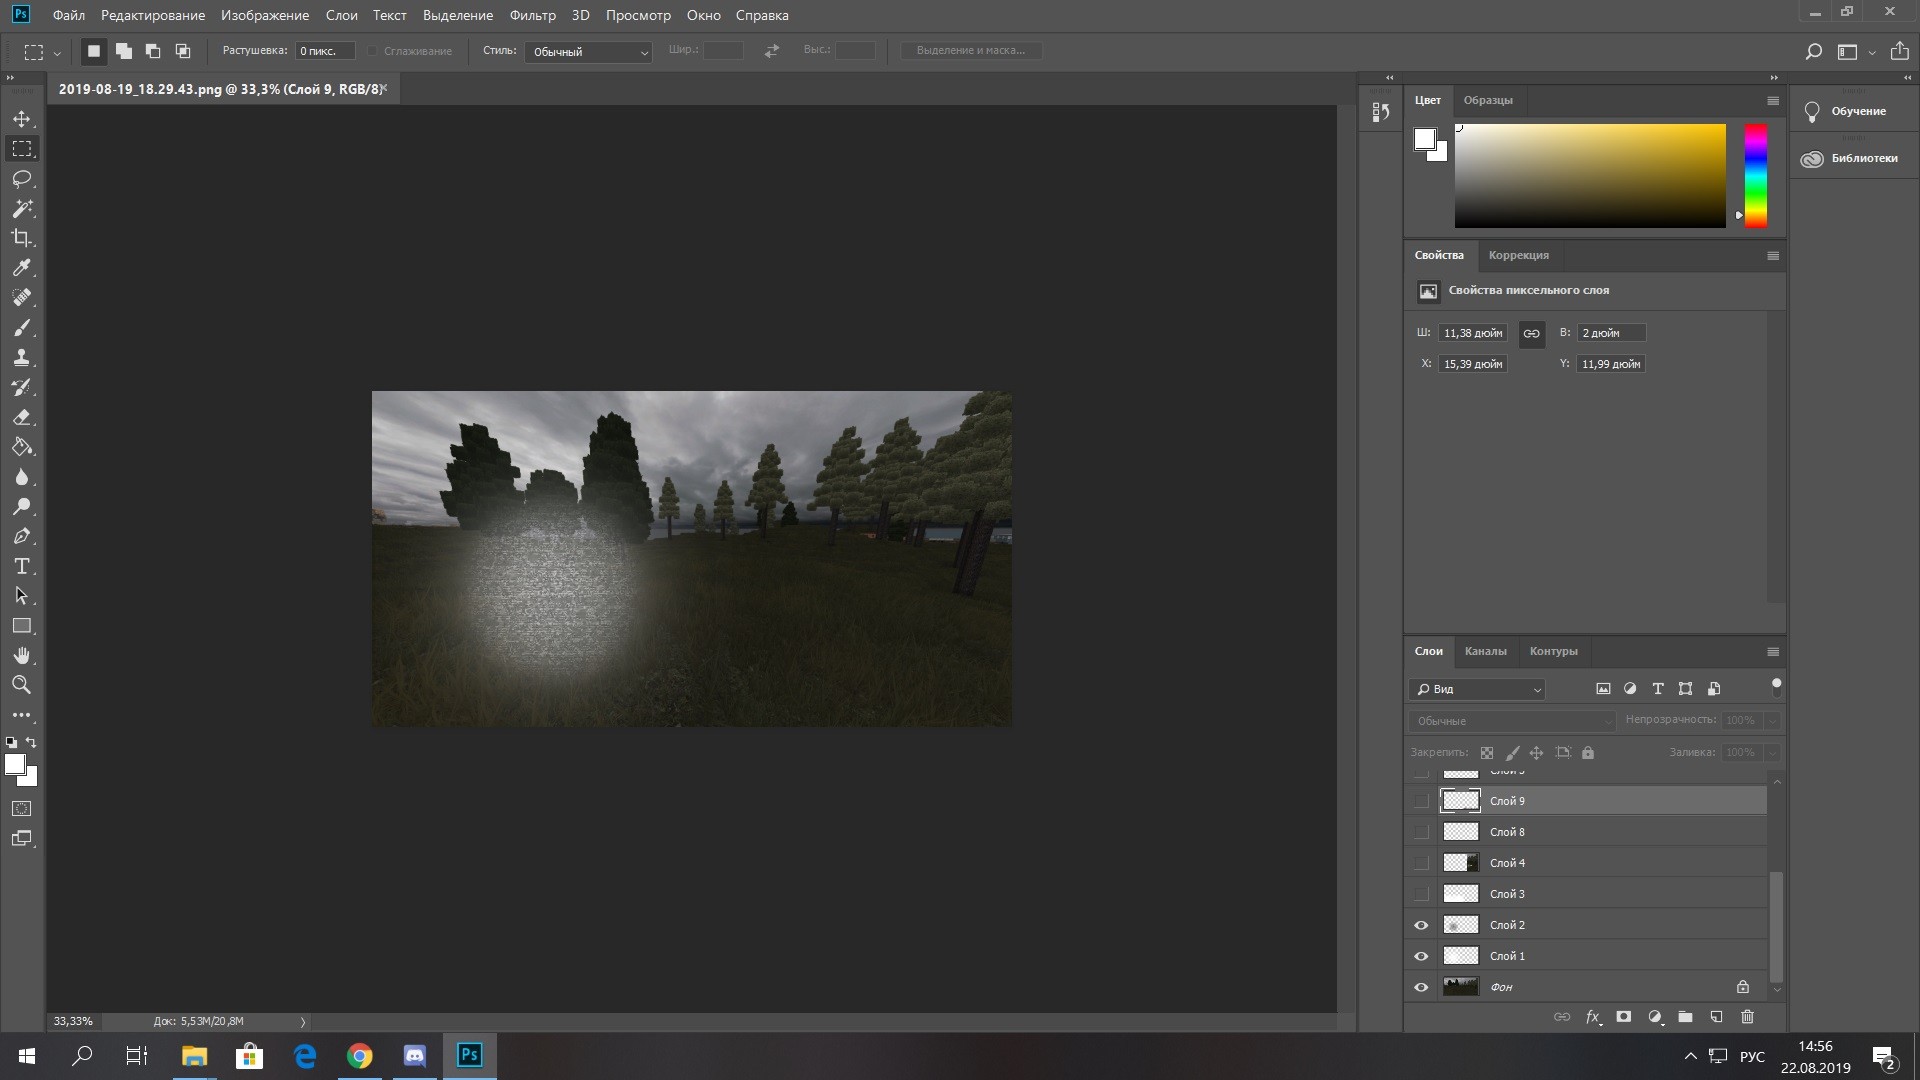The height and width of the screenshot is (1080, 1920).
Task: Show the Слой 9 layer
Action: (x=1421, y=801)
